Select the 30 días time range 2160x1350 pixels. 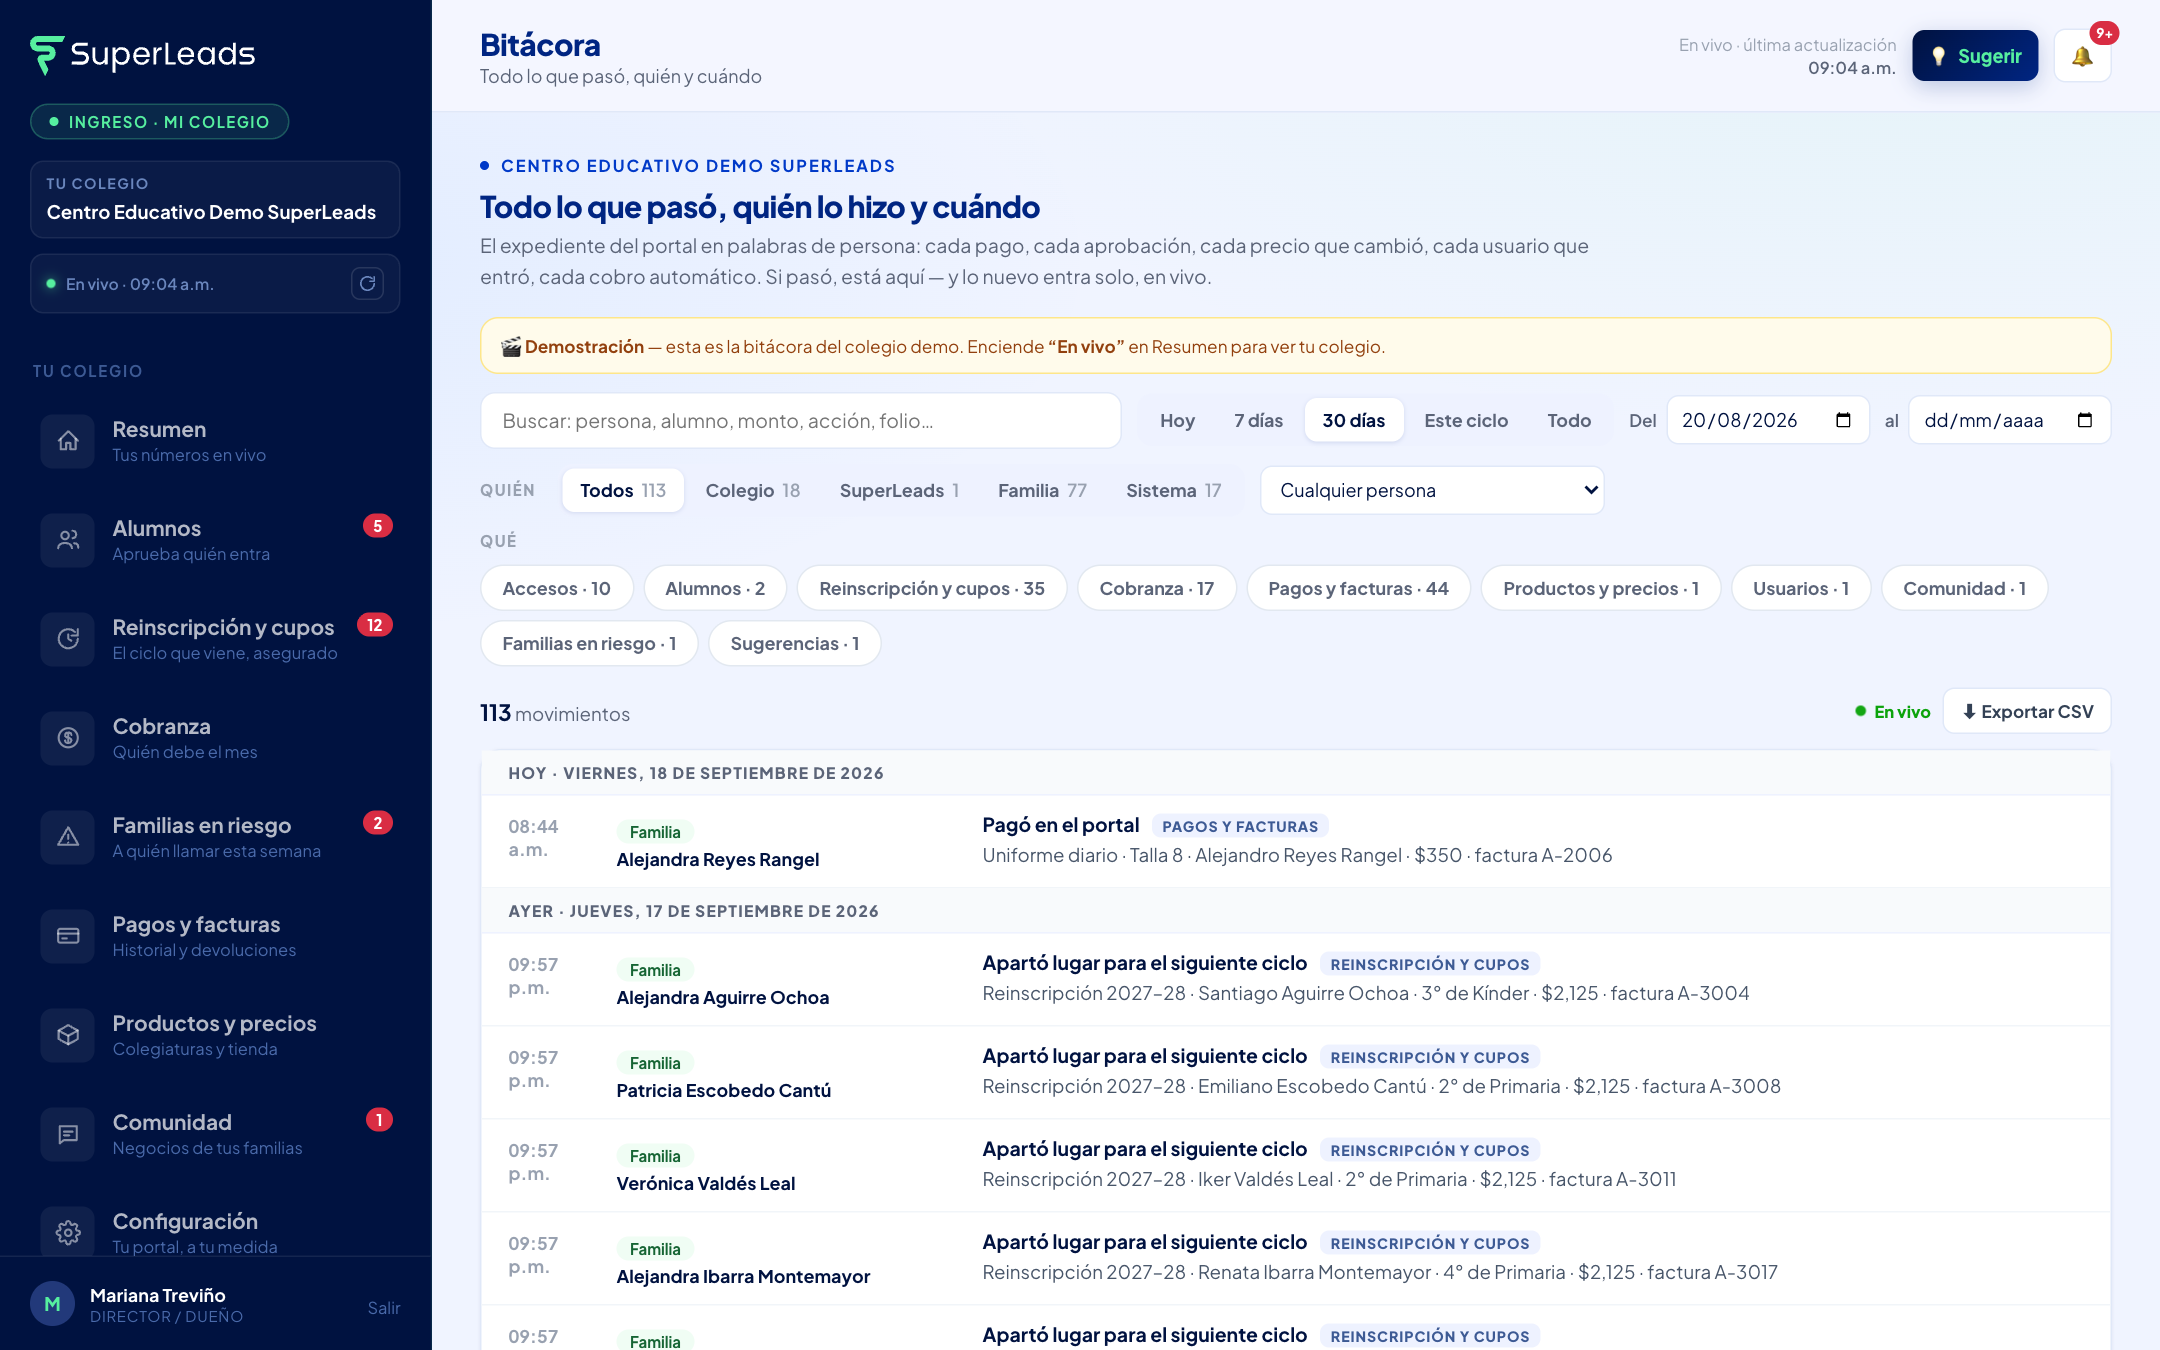1353,420
